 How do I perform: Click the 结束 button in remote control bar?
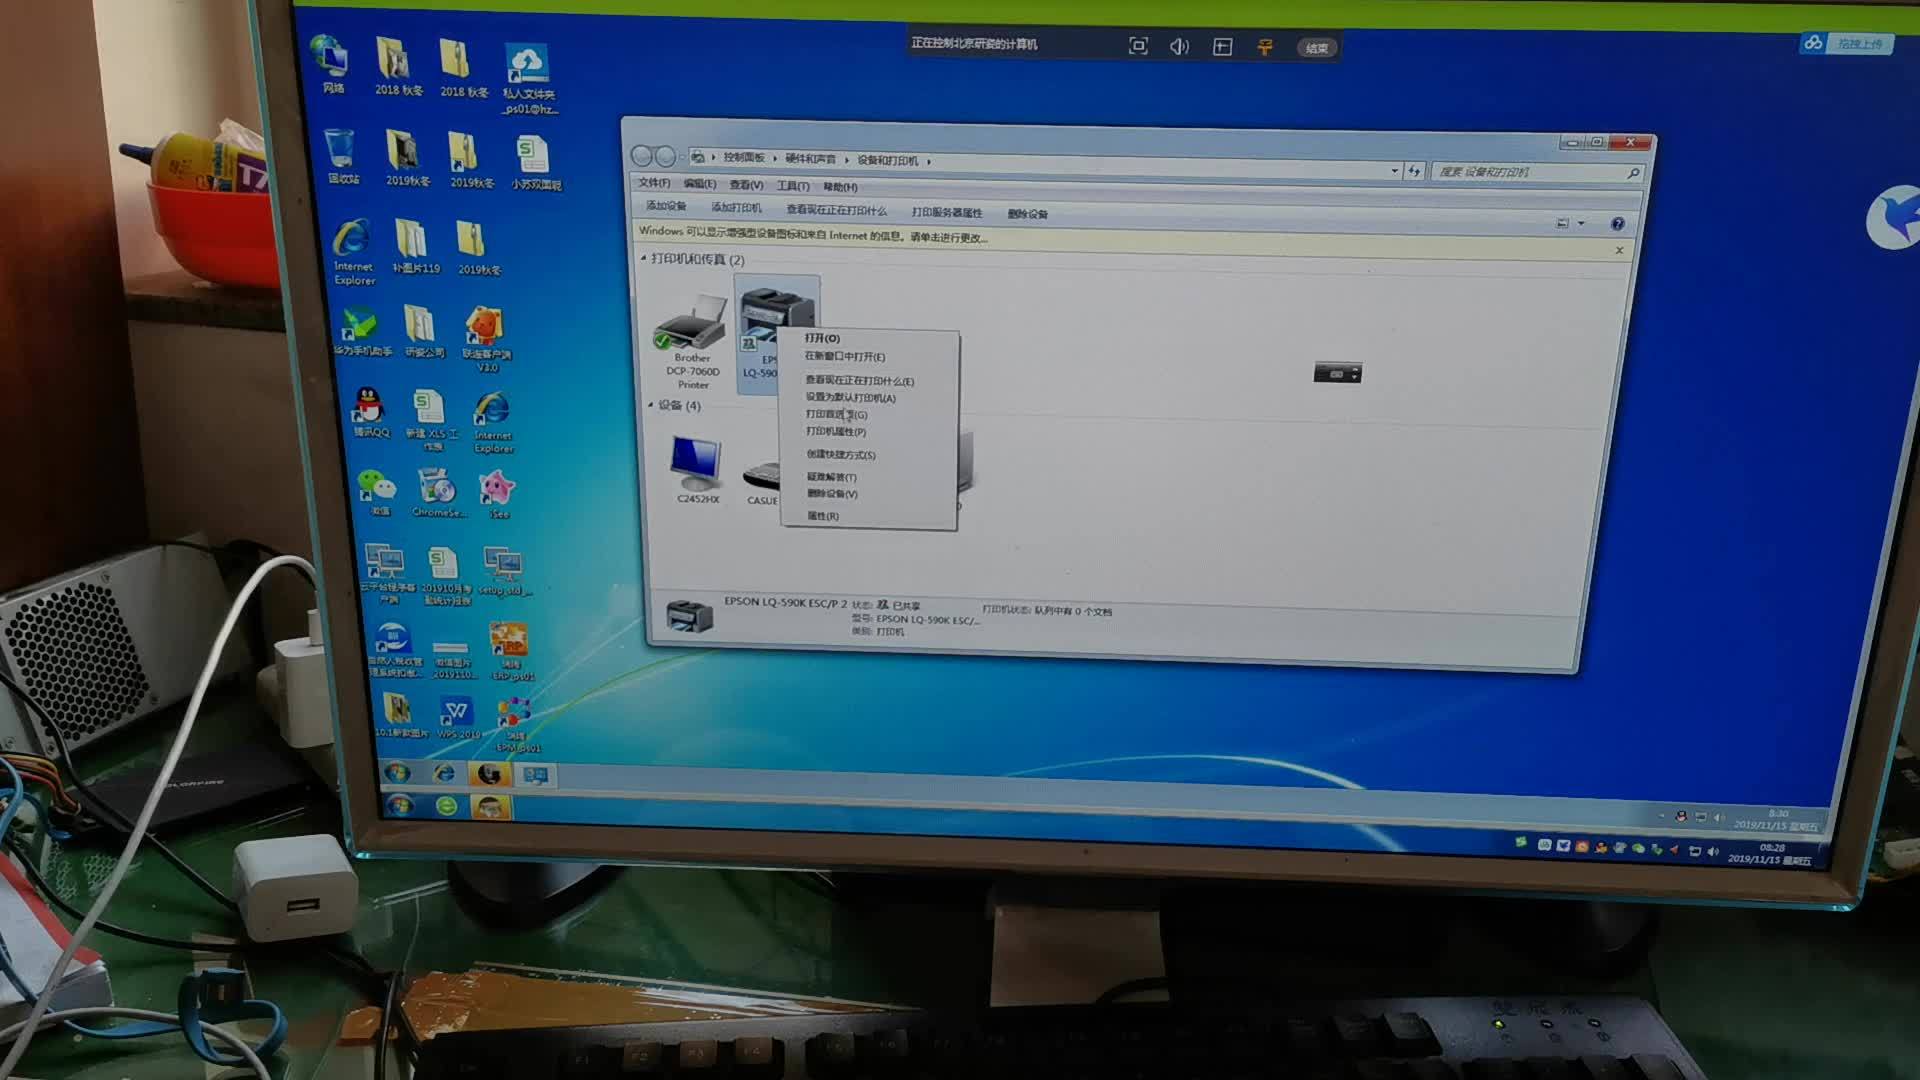[1316, 48]
